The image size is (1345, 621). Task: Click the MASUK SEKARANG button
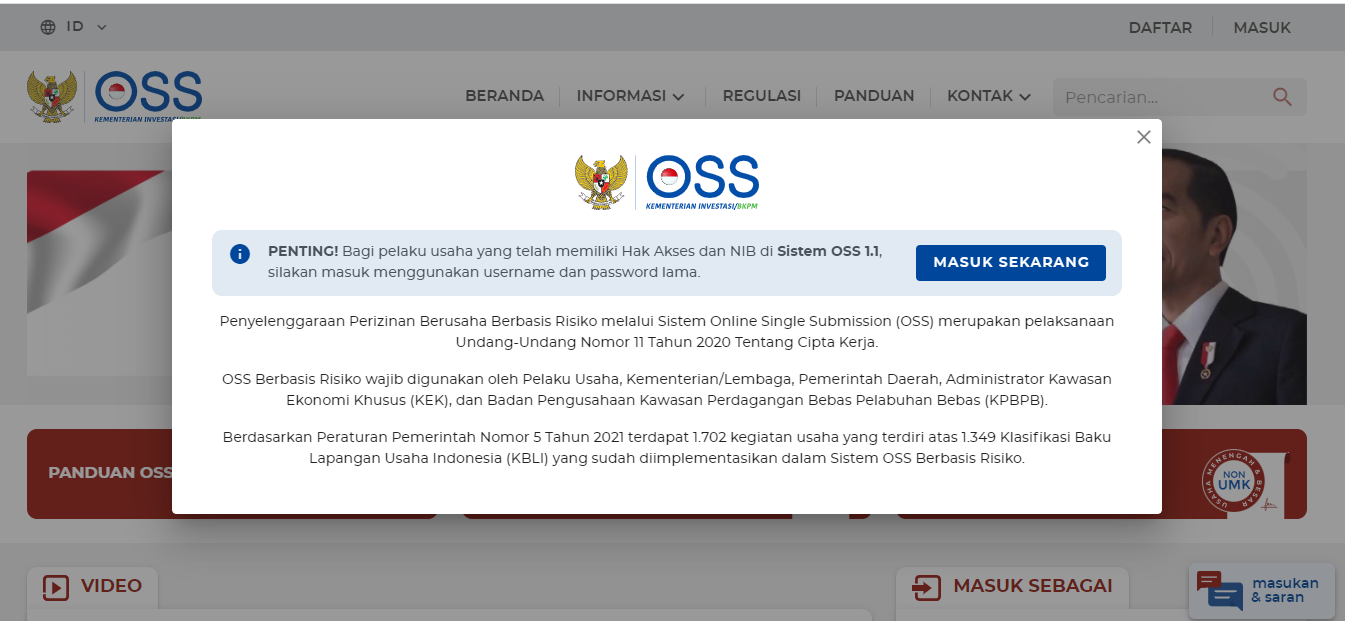coord(1011,262)
